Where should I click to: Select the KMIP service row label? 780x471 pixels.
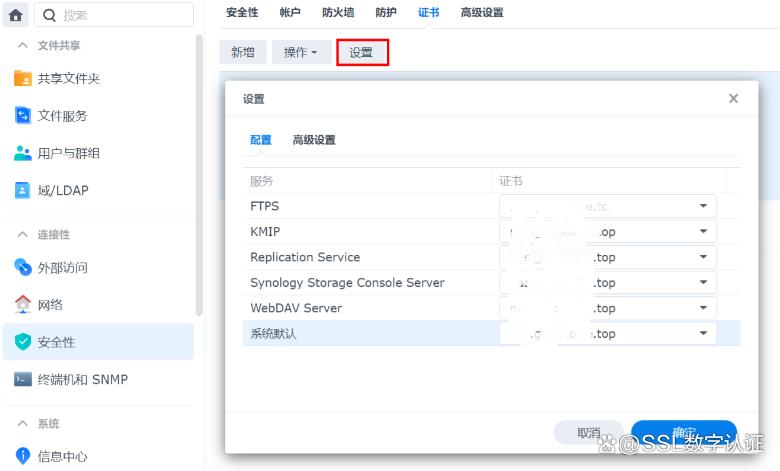pyautogui.click(x=265, y=231)
